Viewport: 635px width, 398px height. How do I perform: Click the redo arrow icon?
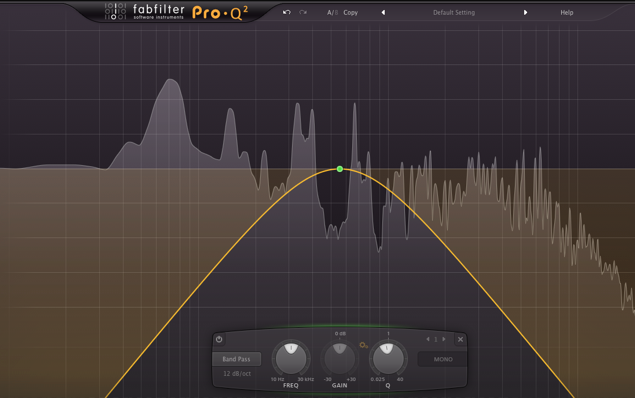(303, 12)
